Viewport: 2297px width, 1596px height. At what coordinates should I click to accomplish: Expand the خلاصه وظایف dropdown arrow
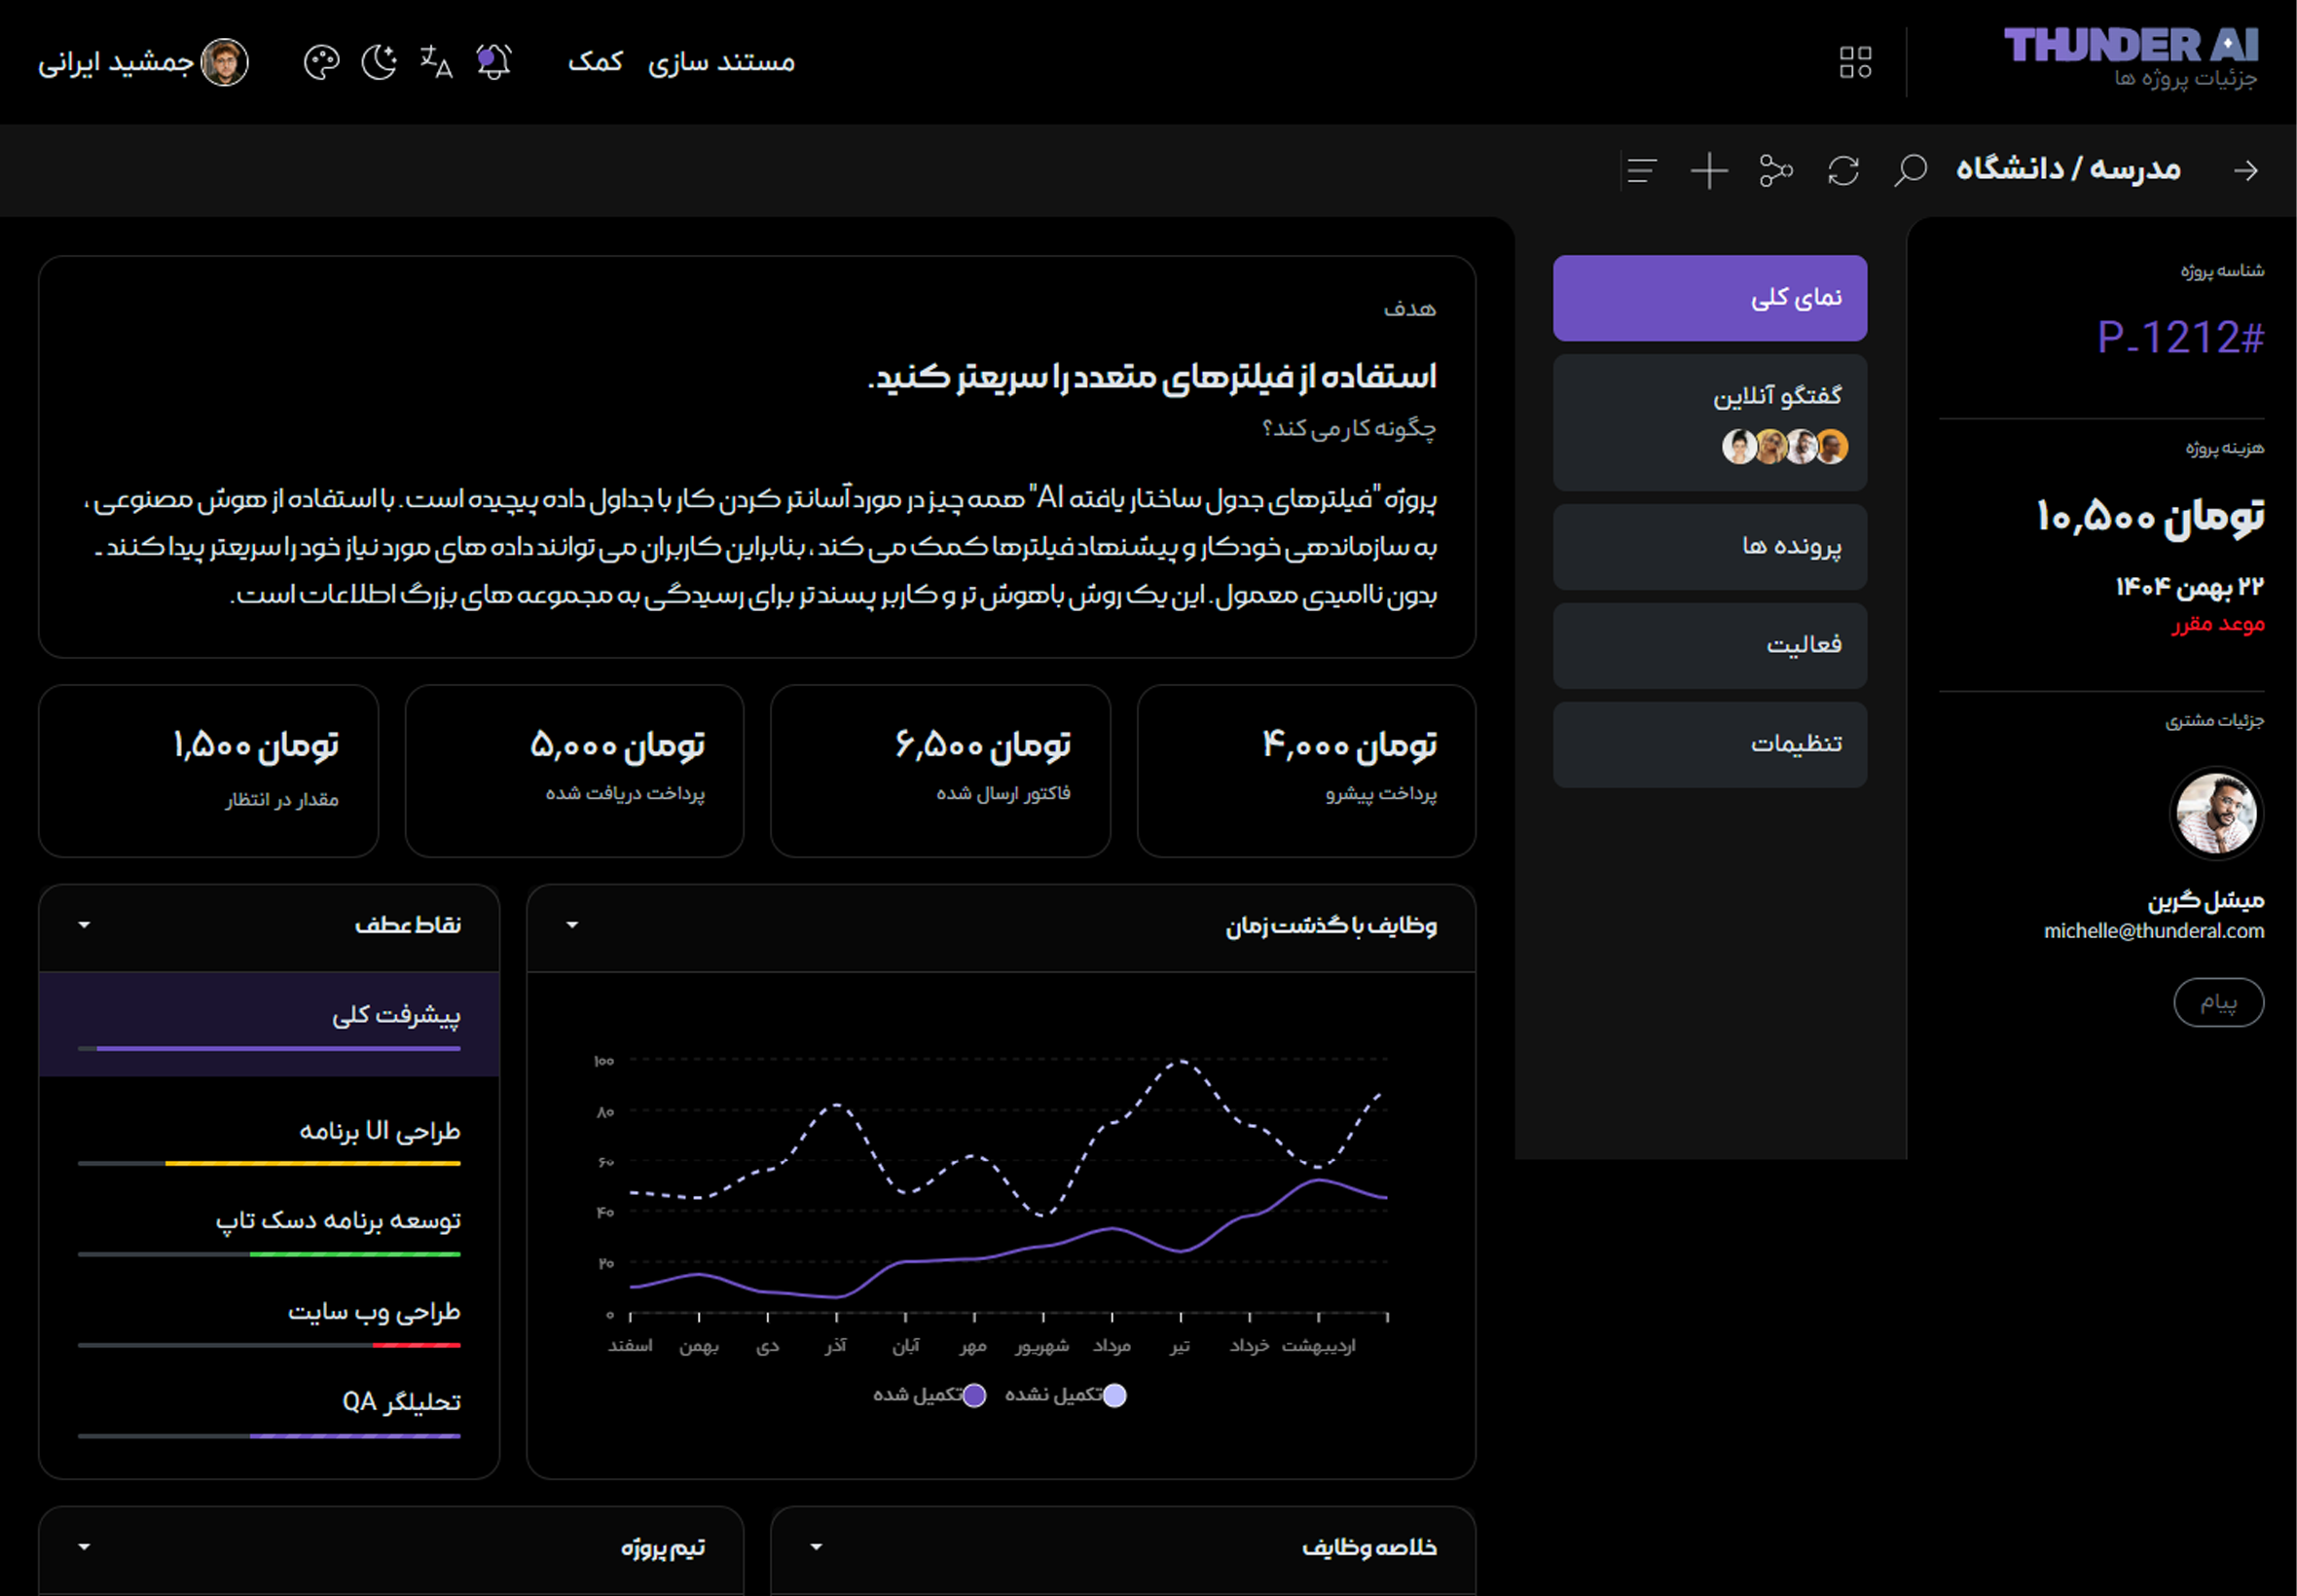pyautogui.click(x=816, y=1547)
